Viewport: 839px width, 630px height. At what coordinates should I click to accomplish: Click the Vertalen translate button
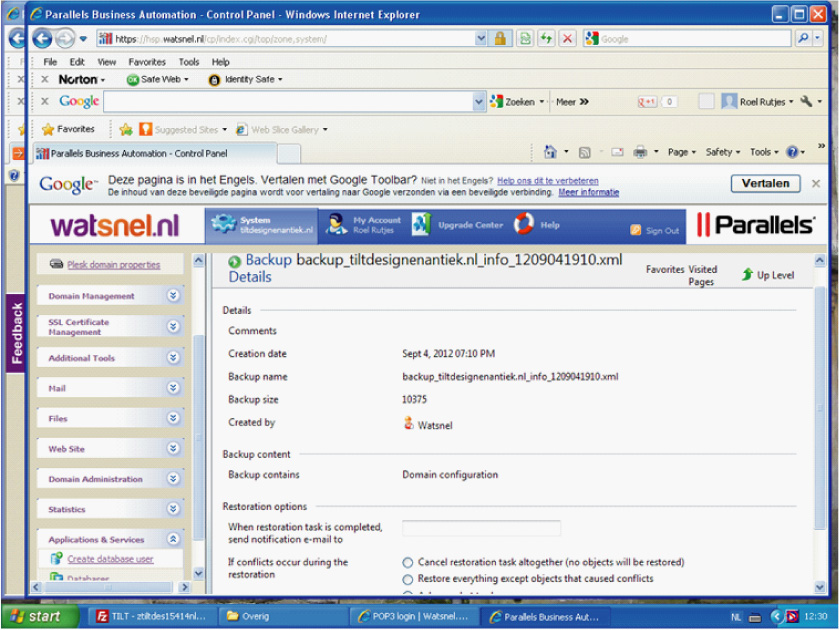click(765, 184)
